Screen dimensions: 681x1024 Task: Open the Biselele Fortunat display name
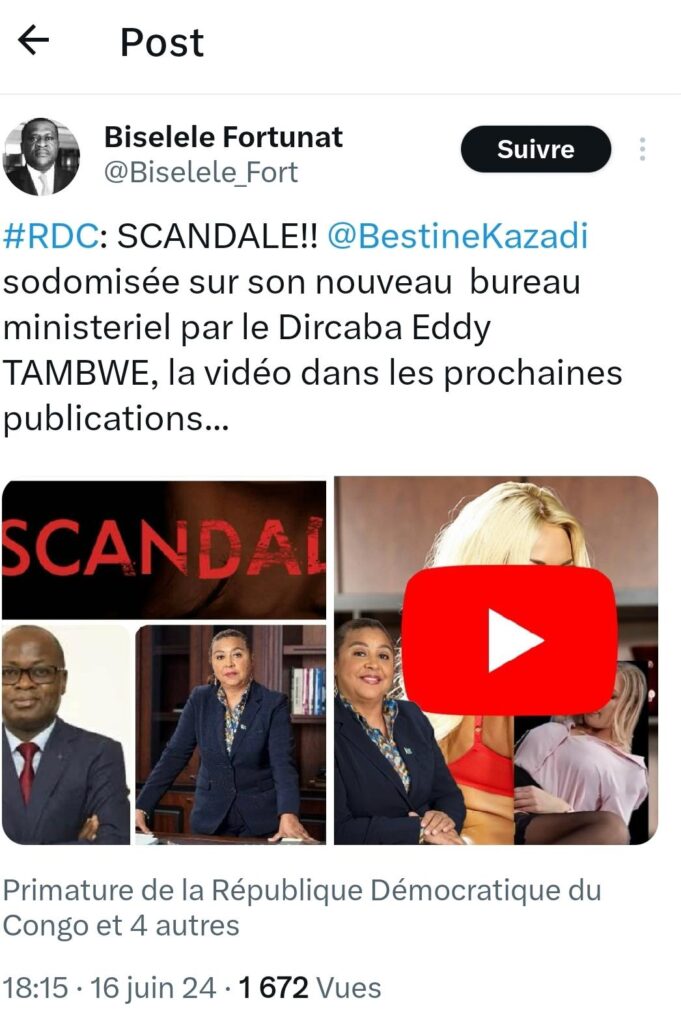223,137
